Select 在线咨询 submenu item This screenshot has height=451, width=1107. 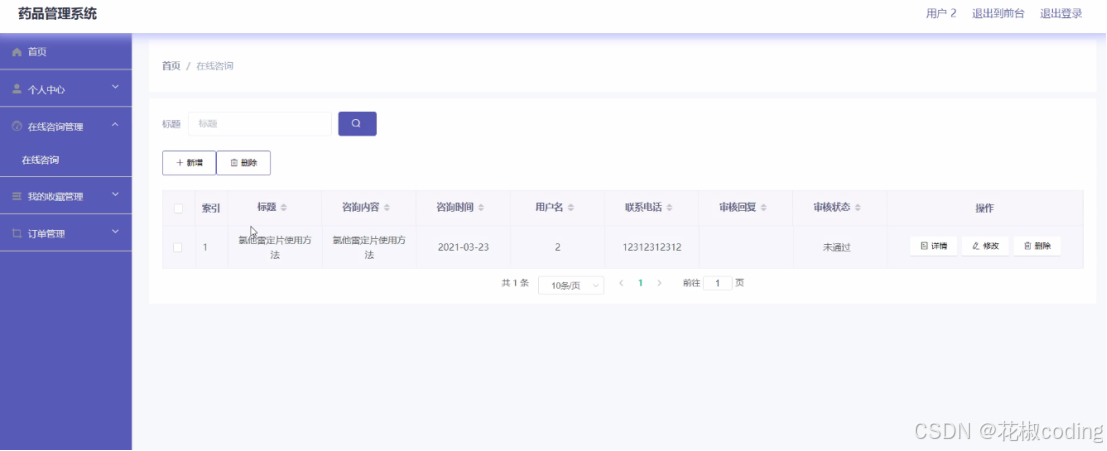click(x=66, y=160)
